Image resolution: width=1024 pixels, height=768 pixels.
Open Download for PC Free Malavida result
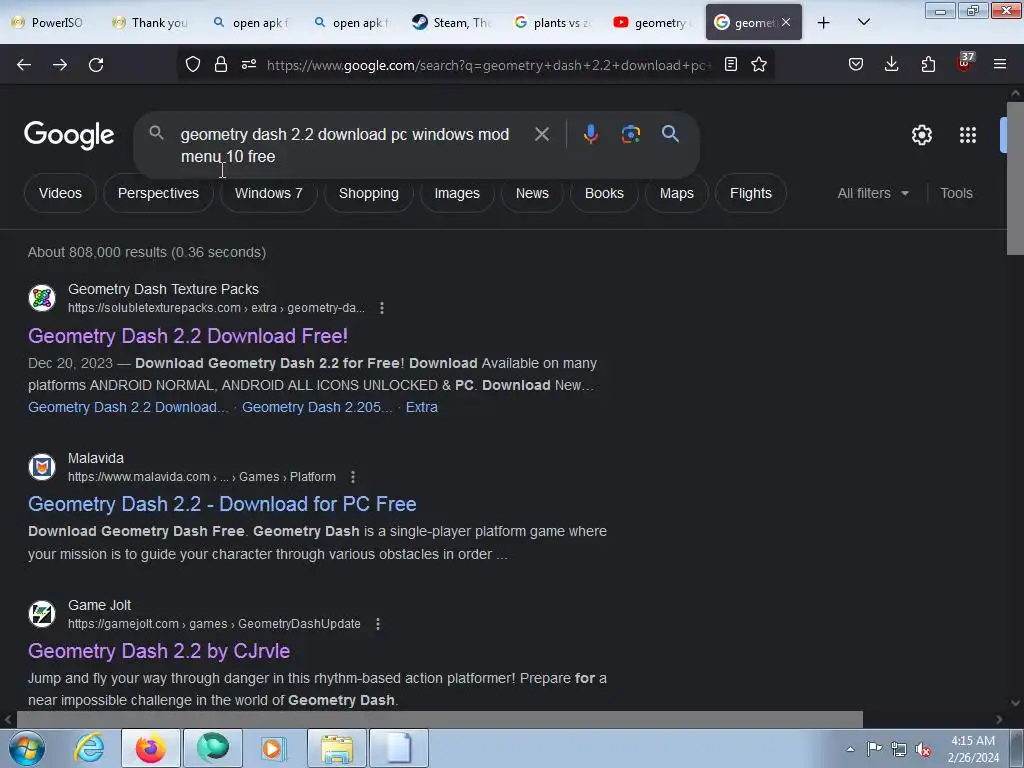[222, 504]
